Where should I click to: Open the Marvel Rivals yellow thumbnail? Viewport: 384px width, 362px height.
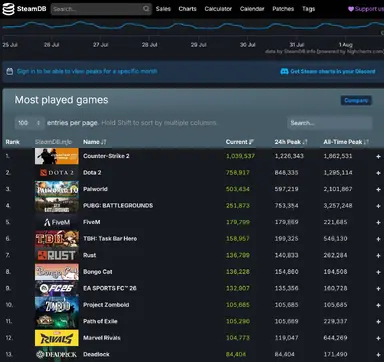coord(57,338)
